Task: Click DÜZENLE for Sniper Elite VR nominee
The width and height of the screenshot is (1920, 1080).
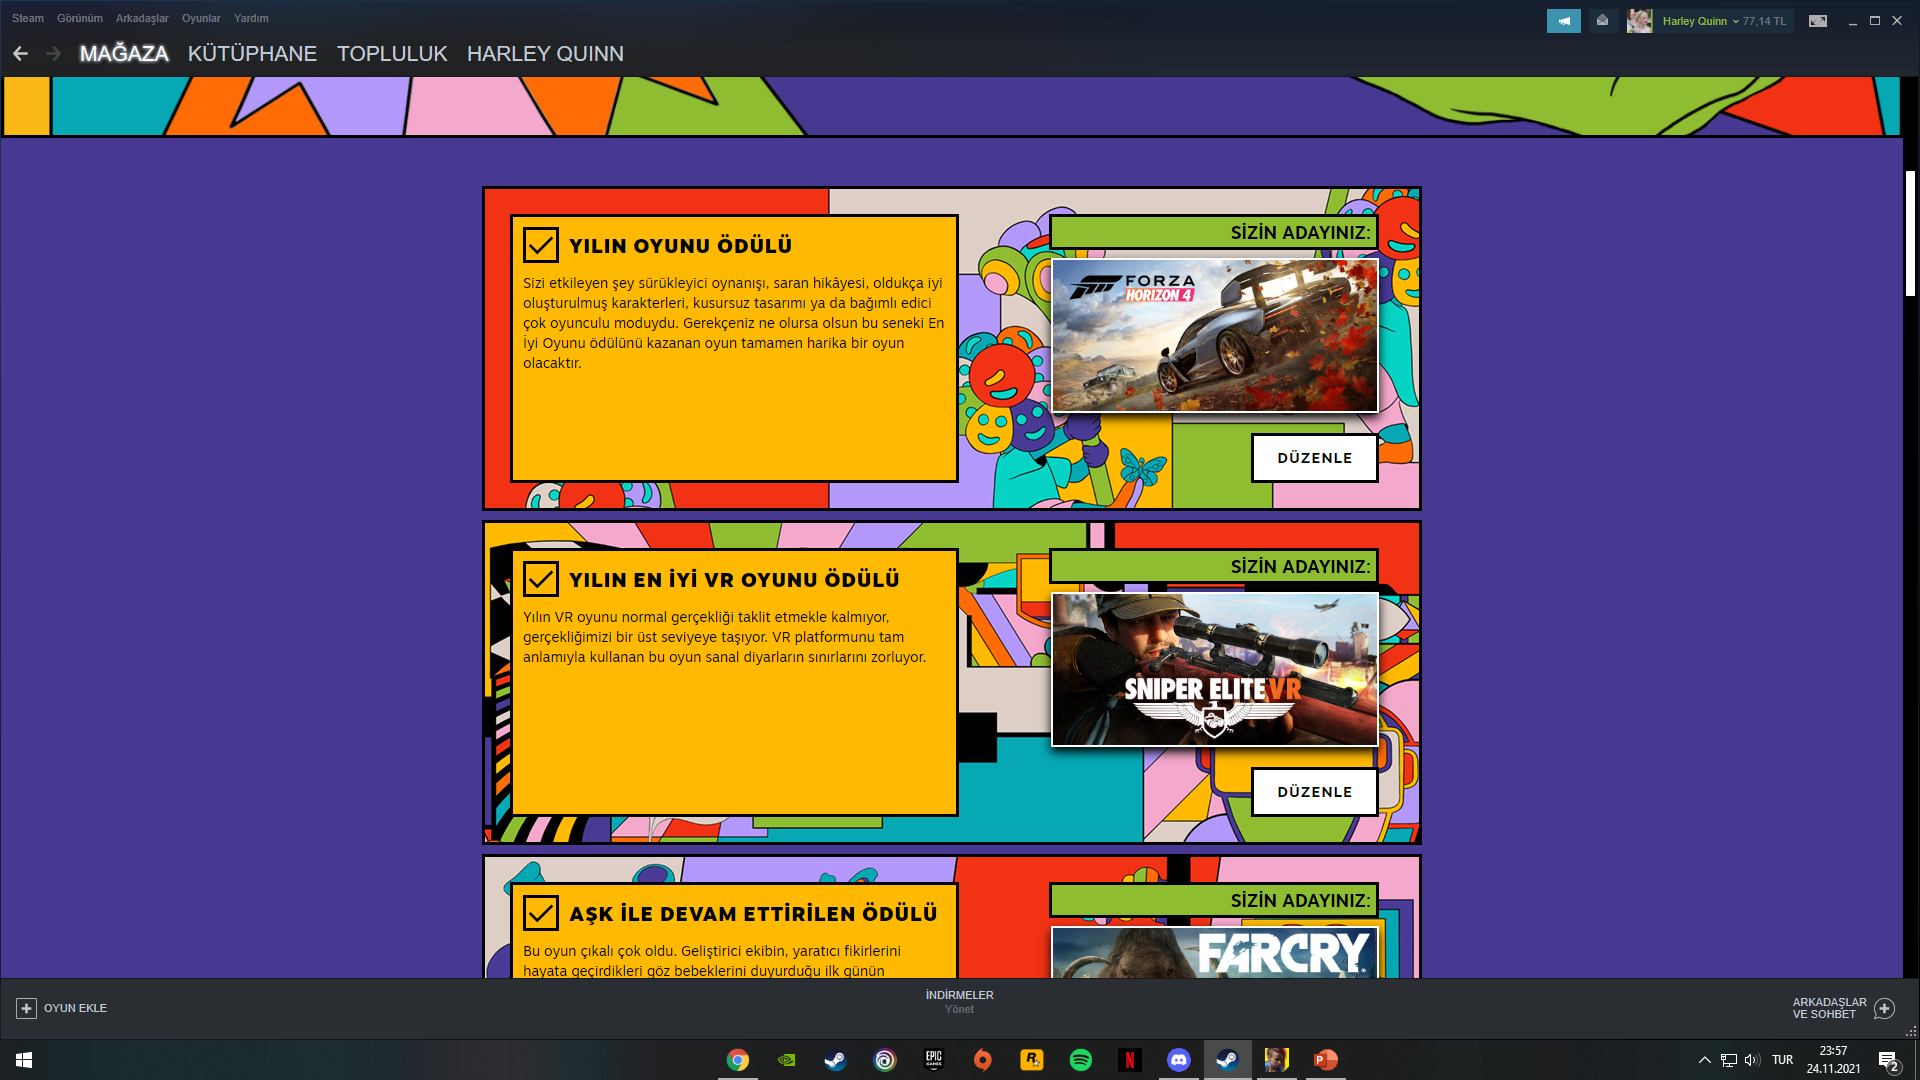Action: [1315, 792]
